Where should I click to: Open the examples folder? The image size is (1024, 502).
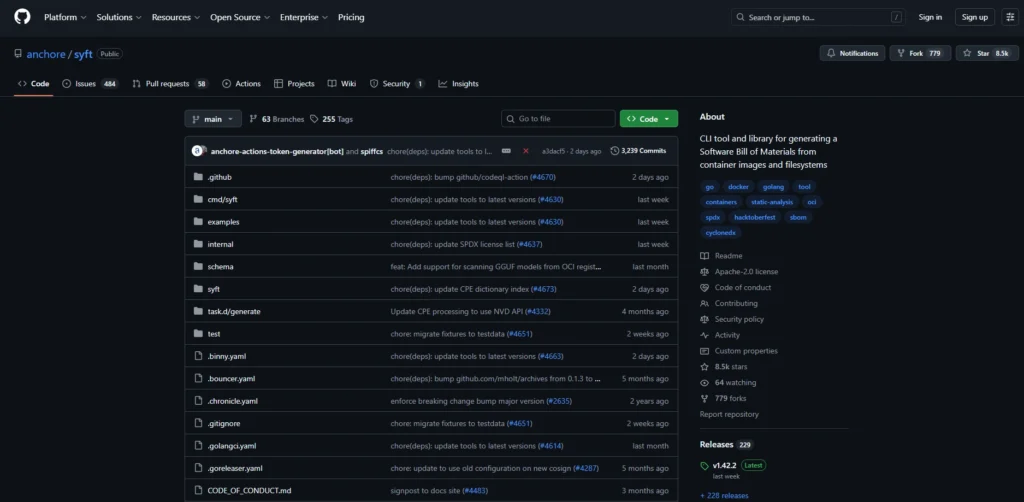pos(223,222)
